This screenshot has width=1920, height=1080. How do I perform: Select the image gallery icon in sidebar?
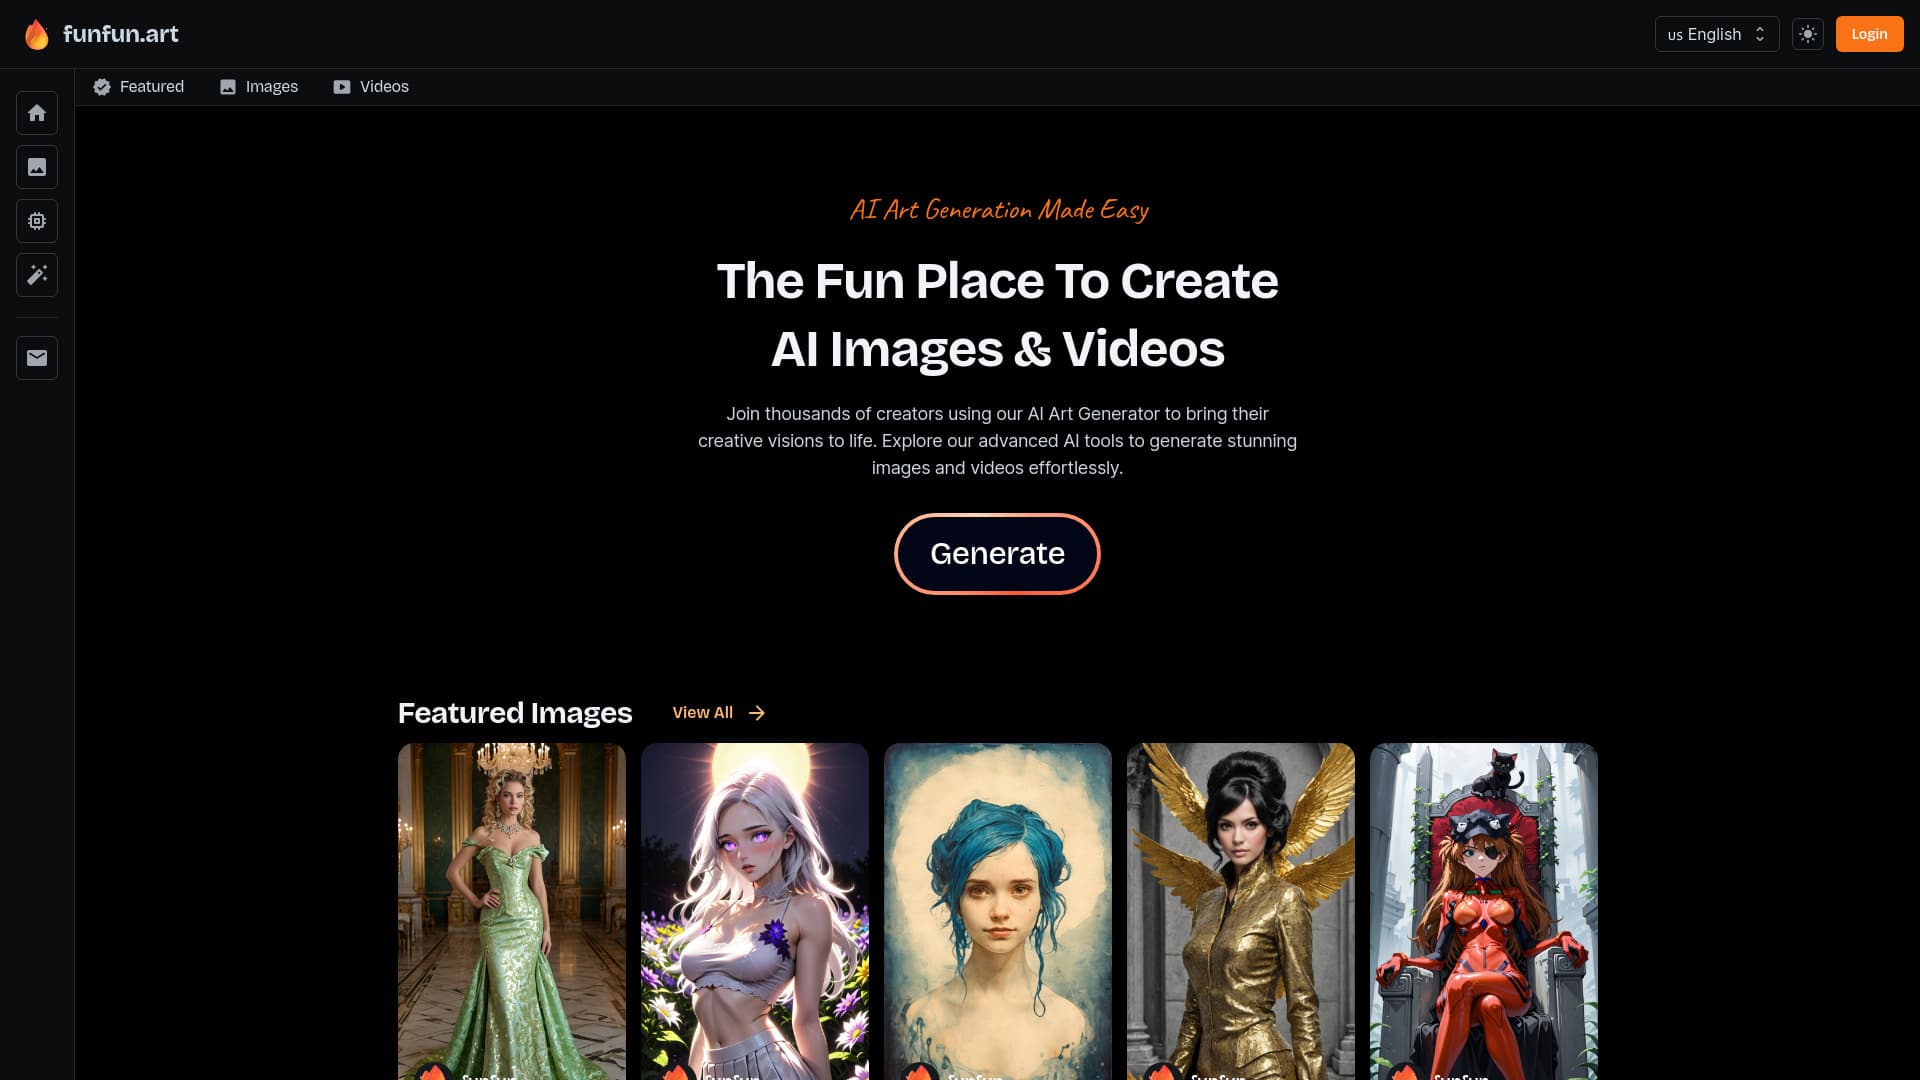[36, 167]
